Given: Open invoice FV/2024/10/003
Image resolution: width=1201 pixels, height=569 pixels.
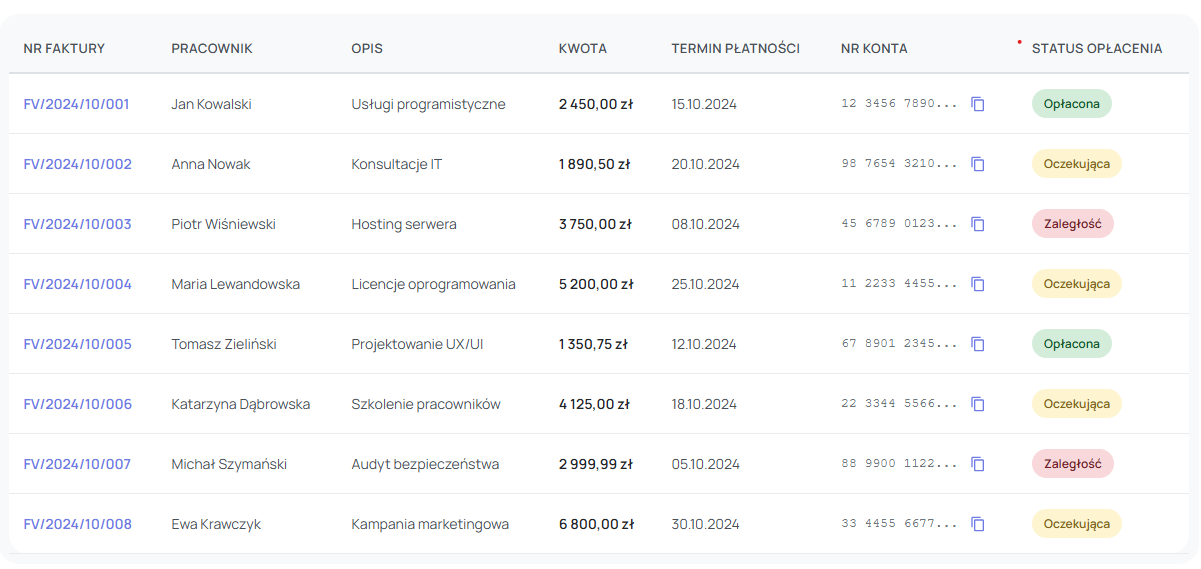Looking at the screenshot, I should click(x=77, y=224).
